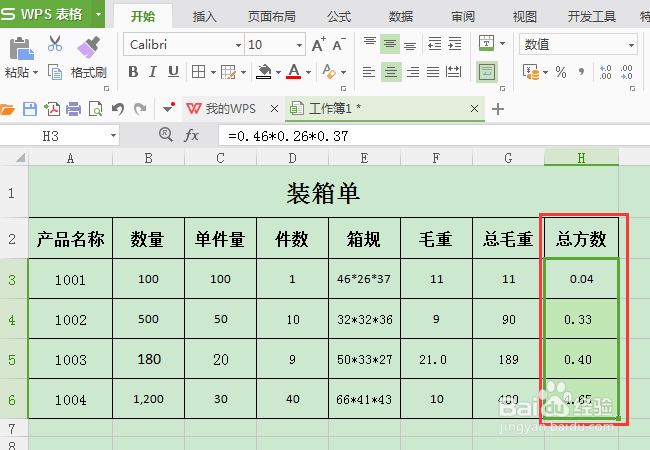Screen dimensions: 650x450
Task: Click the print icon
Action: pyautogui.click(x=74, y=109)
